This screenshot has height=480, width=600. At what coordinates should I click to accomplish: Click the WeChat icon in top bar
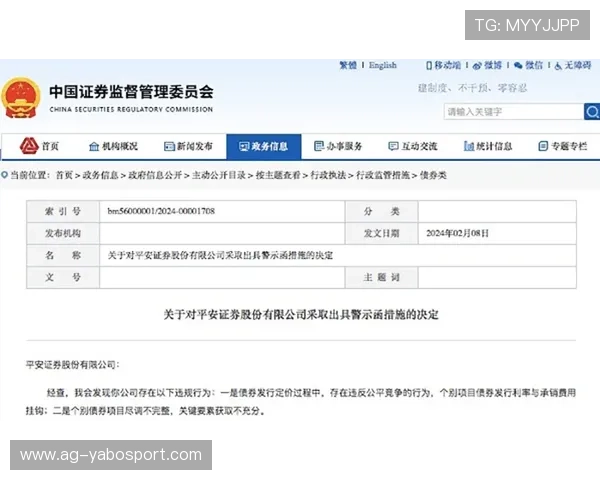[x=518, y=65]
